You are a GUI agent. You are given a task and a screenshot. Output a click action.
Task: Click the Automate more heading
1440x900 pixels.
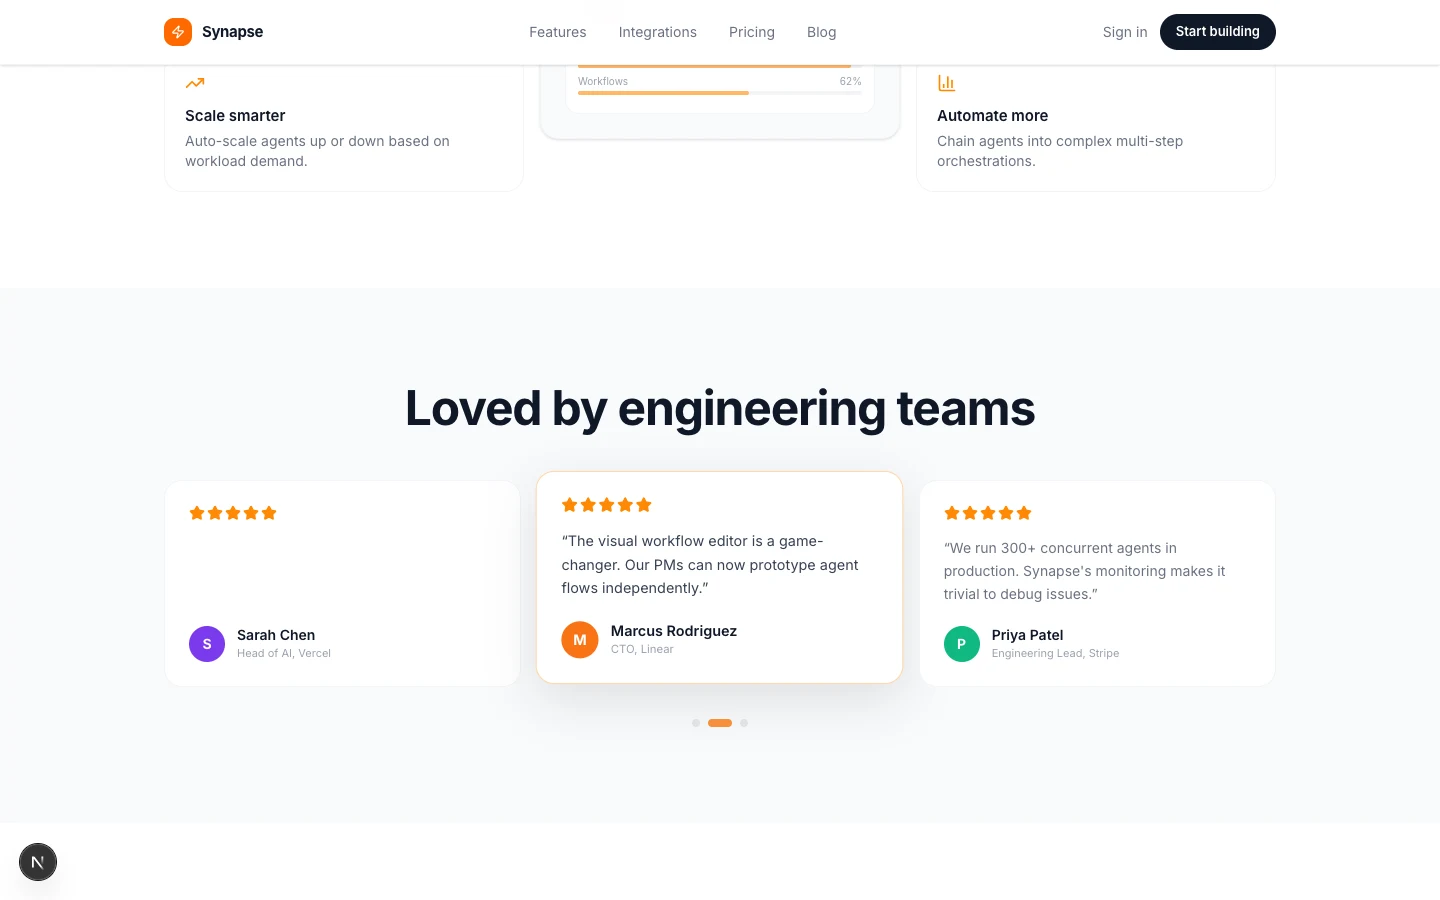[993, 116]
